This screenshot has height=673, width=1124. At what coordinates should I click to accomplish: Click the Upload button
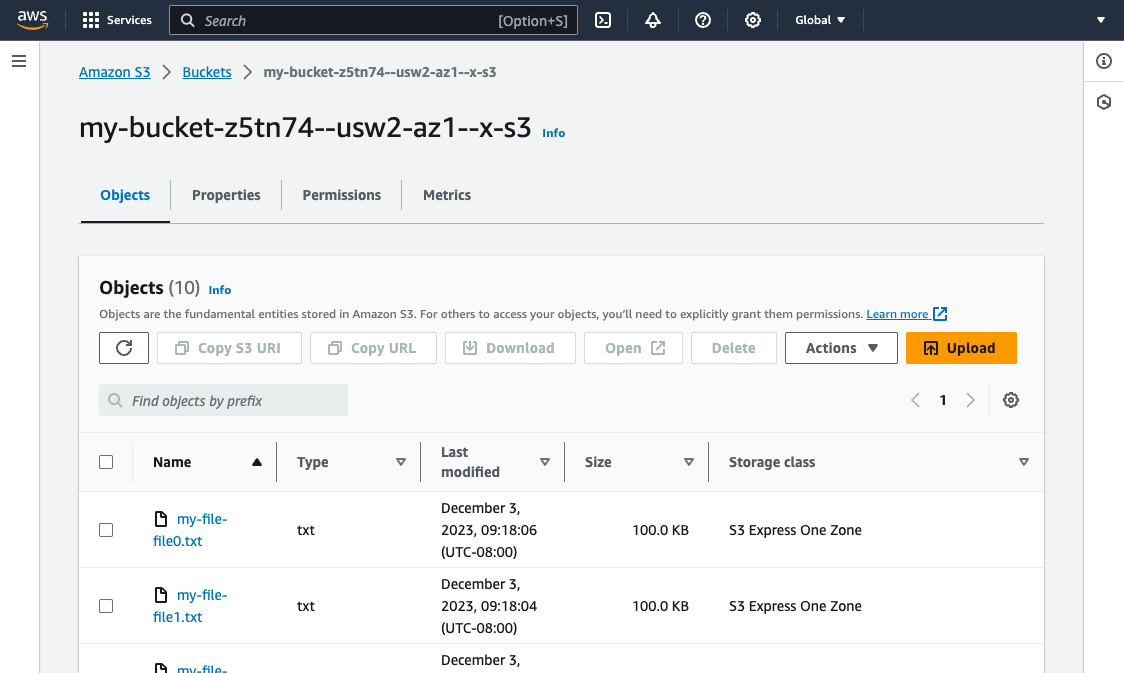pyautogui.click(x=961, y=348)
